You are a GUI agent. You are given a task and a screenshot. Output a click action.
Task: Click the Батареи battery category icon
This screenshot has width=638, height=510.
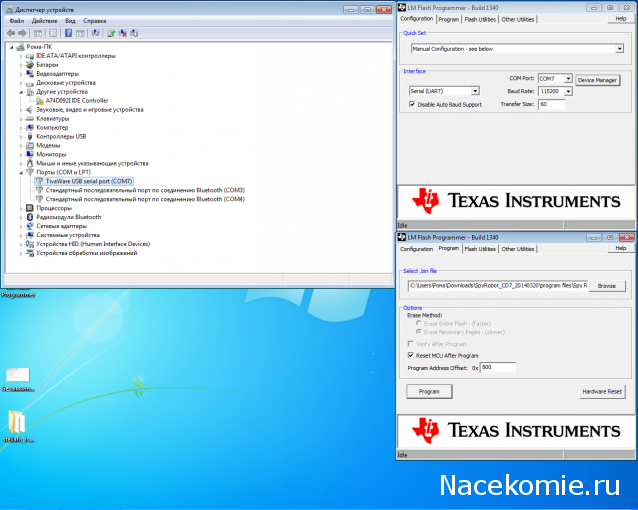30,64
